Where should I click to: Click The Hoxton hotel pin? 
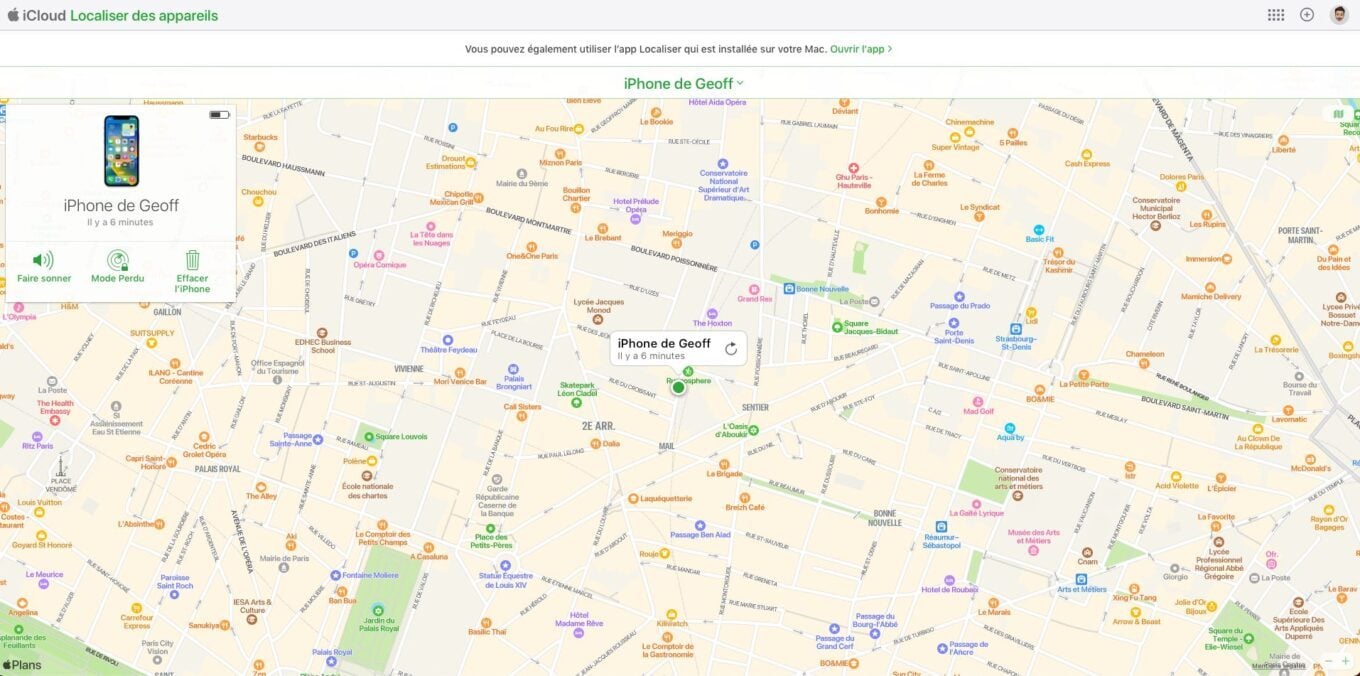point(712,312)
